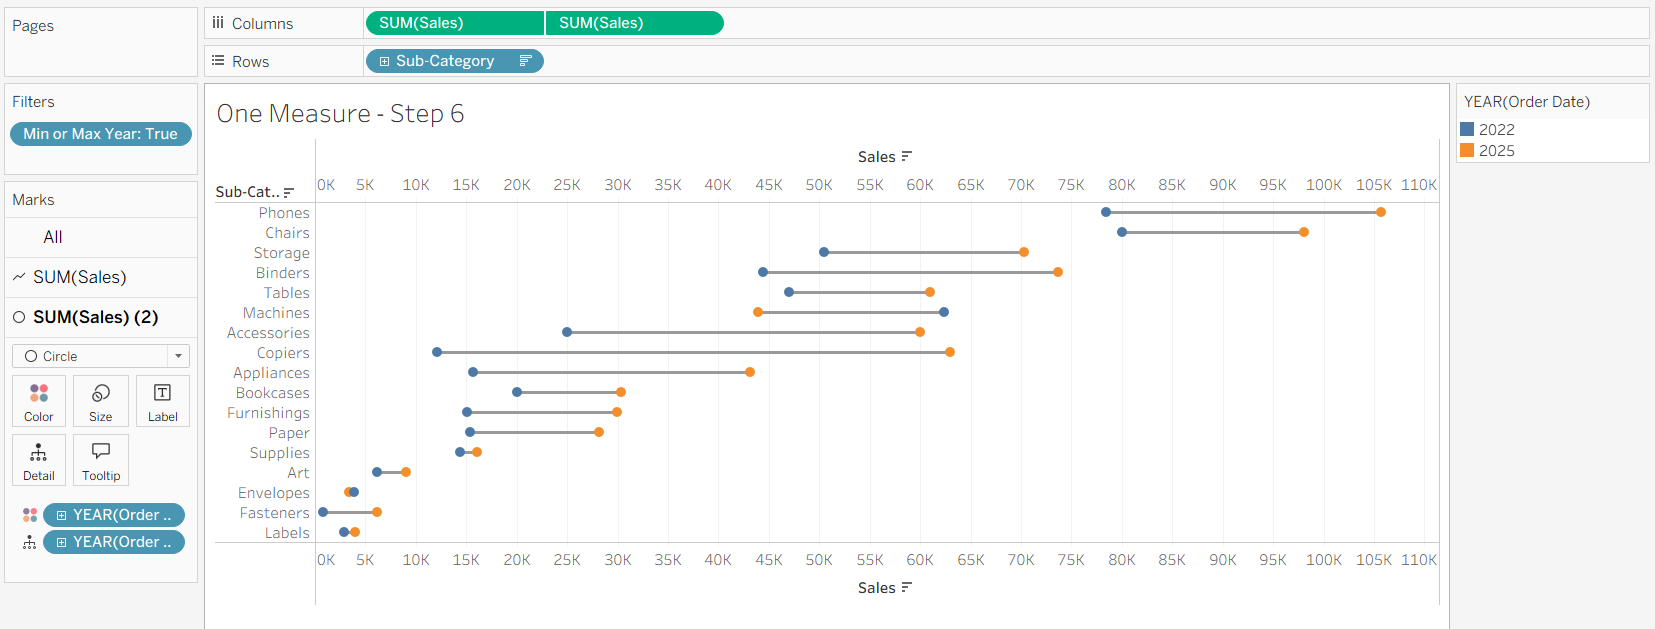Screen dimensions: 1655x629
Task: Open the Size marks card button
Action: point(101,401)
